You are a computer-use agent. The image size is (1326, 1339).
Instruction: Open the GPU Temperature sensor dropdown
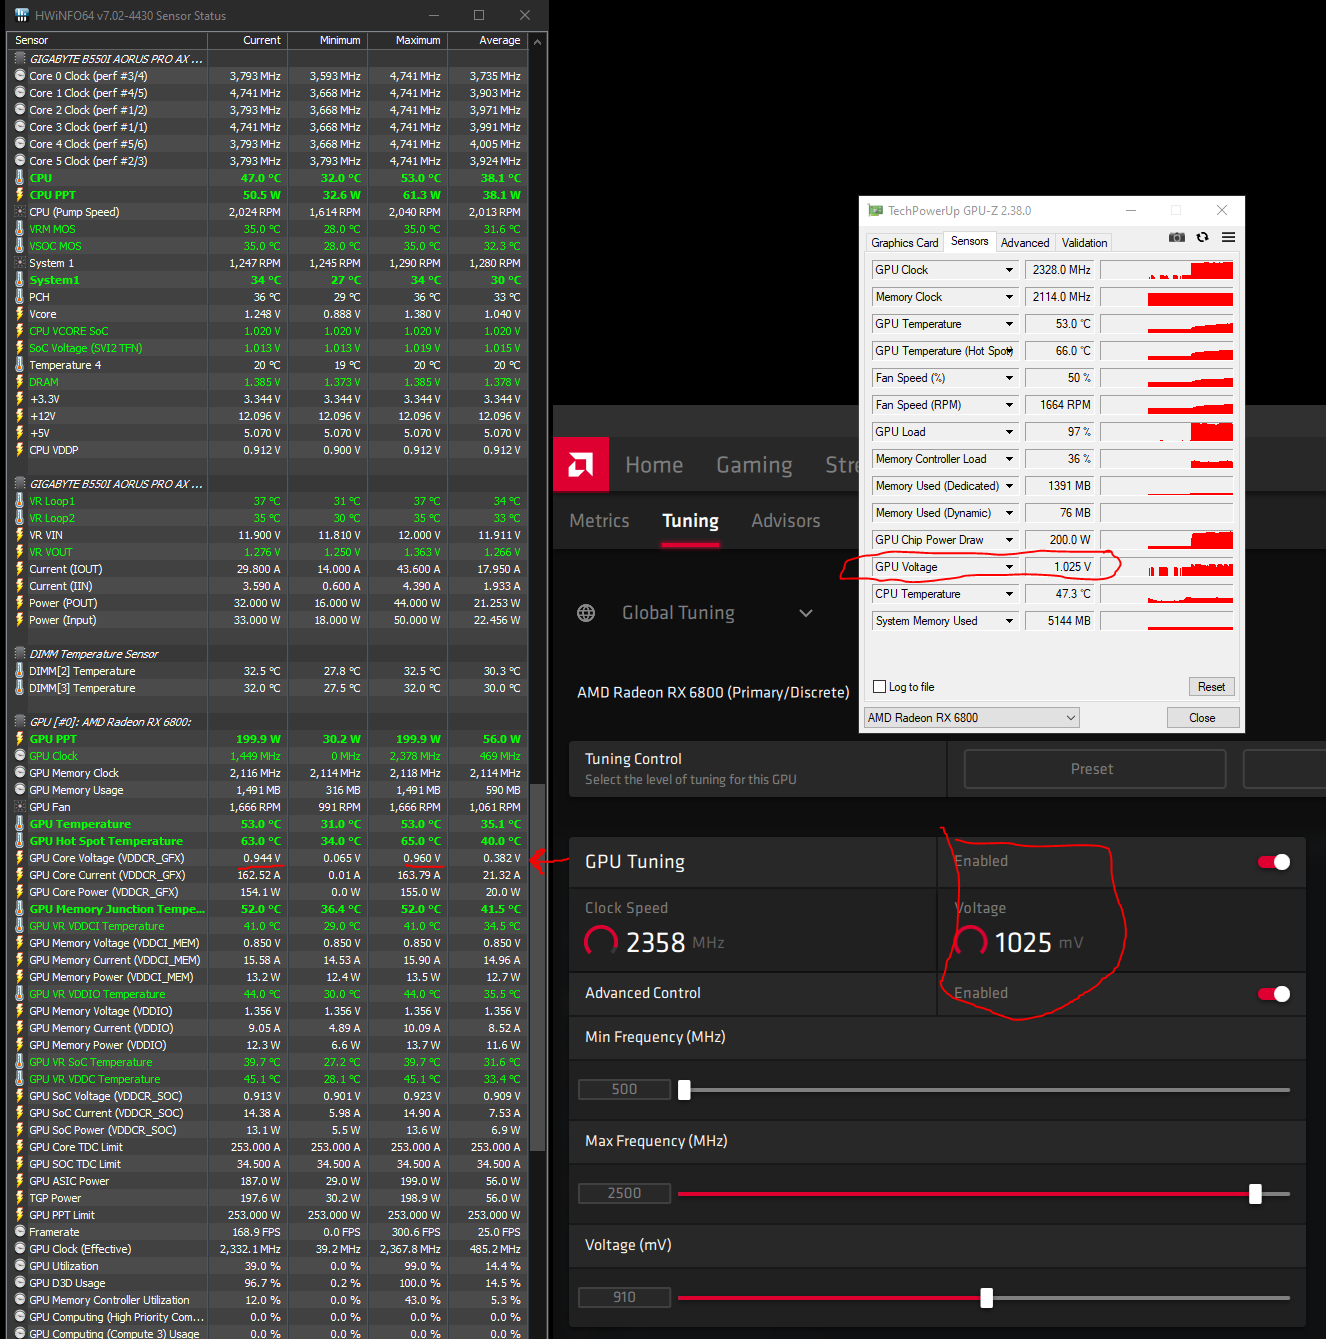(1010, 324)
